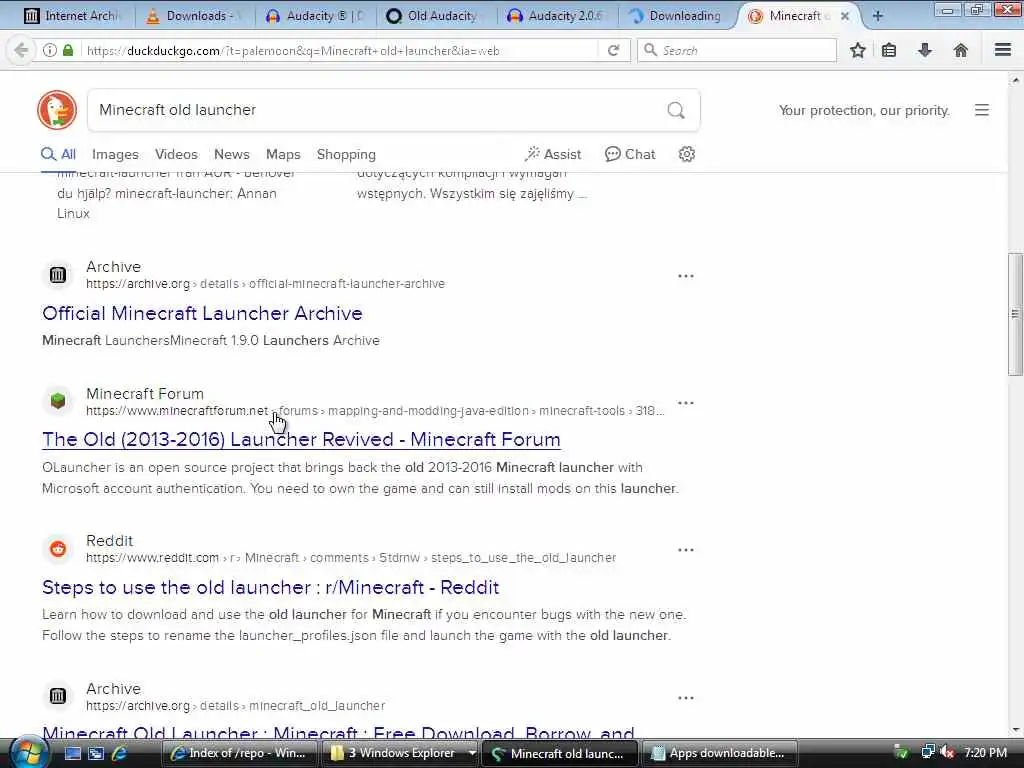The width and height of the screenshot is (1024, 768).
Task: Click the page vertical scrollbar thumb
Action: point(1015,314)
